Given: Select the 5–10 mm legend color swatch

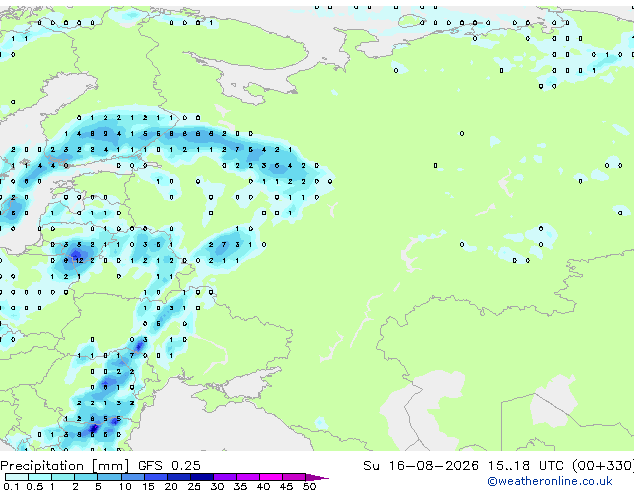Looking at the screenshot, I should [x=109, y=477].
